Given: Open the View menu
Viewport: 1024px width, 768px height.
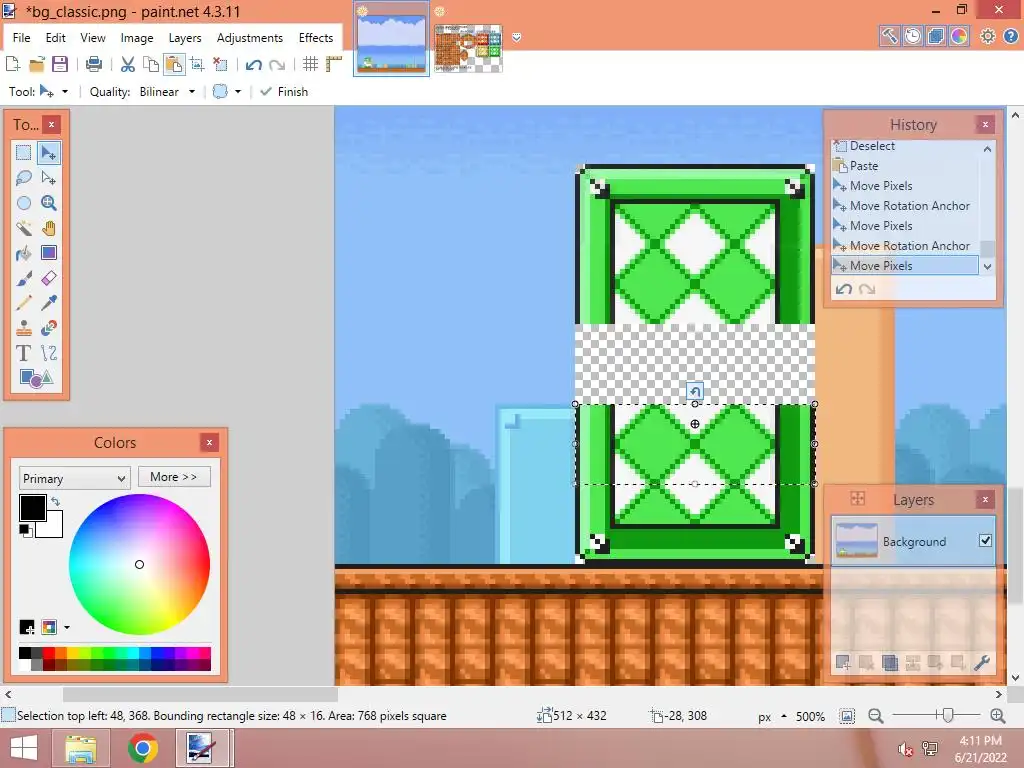Looking at the screenshot, I should [93, 38].
